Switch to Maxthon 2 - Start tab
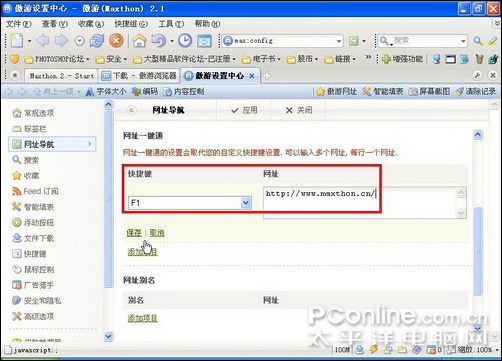Viewport: 502px width, 361px height. (x=61, y=76)
